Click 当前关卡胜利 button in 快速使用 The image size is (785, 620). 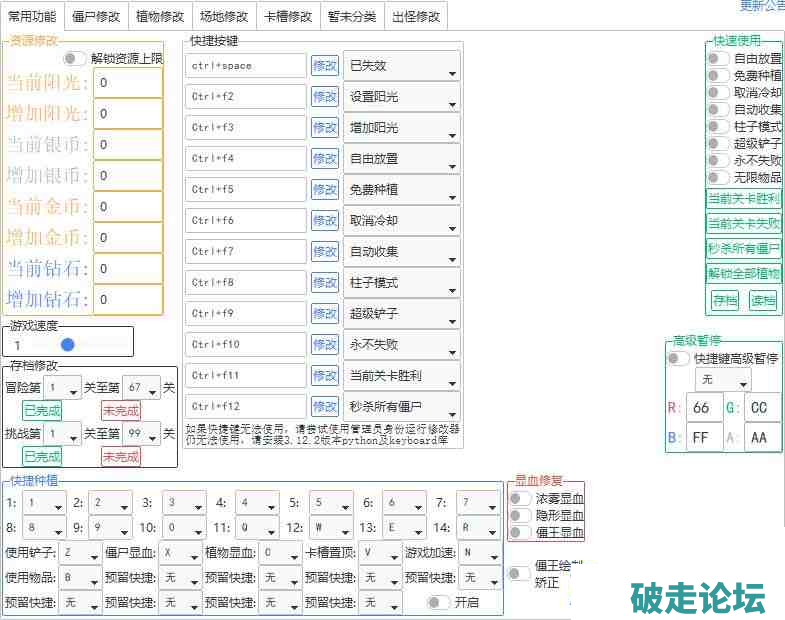pyautogui.click(x=743, y=198)
